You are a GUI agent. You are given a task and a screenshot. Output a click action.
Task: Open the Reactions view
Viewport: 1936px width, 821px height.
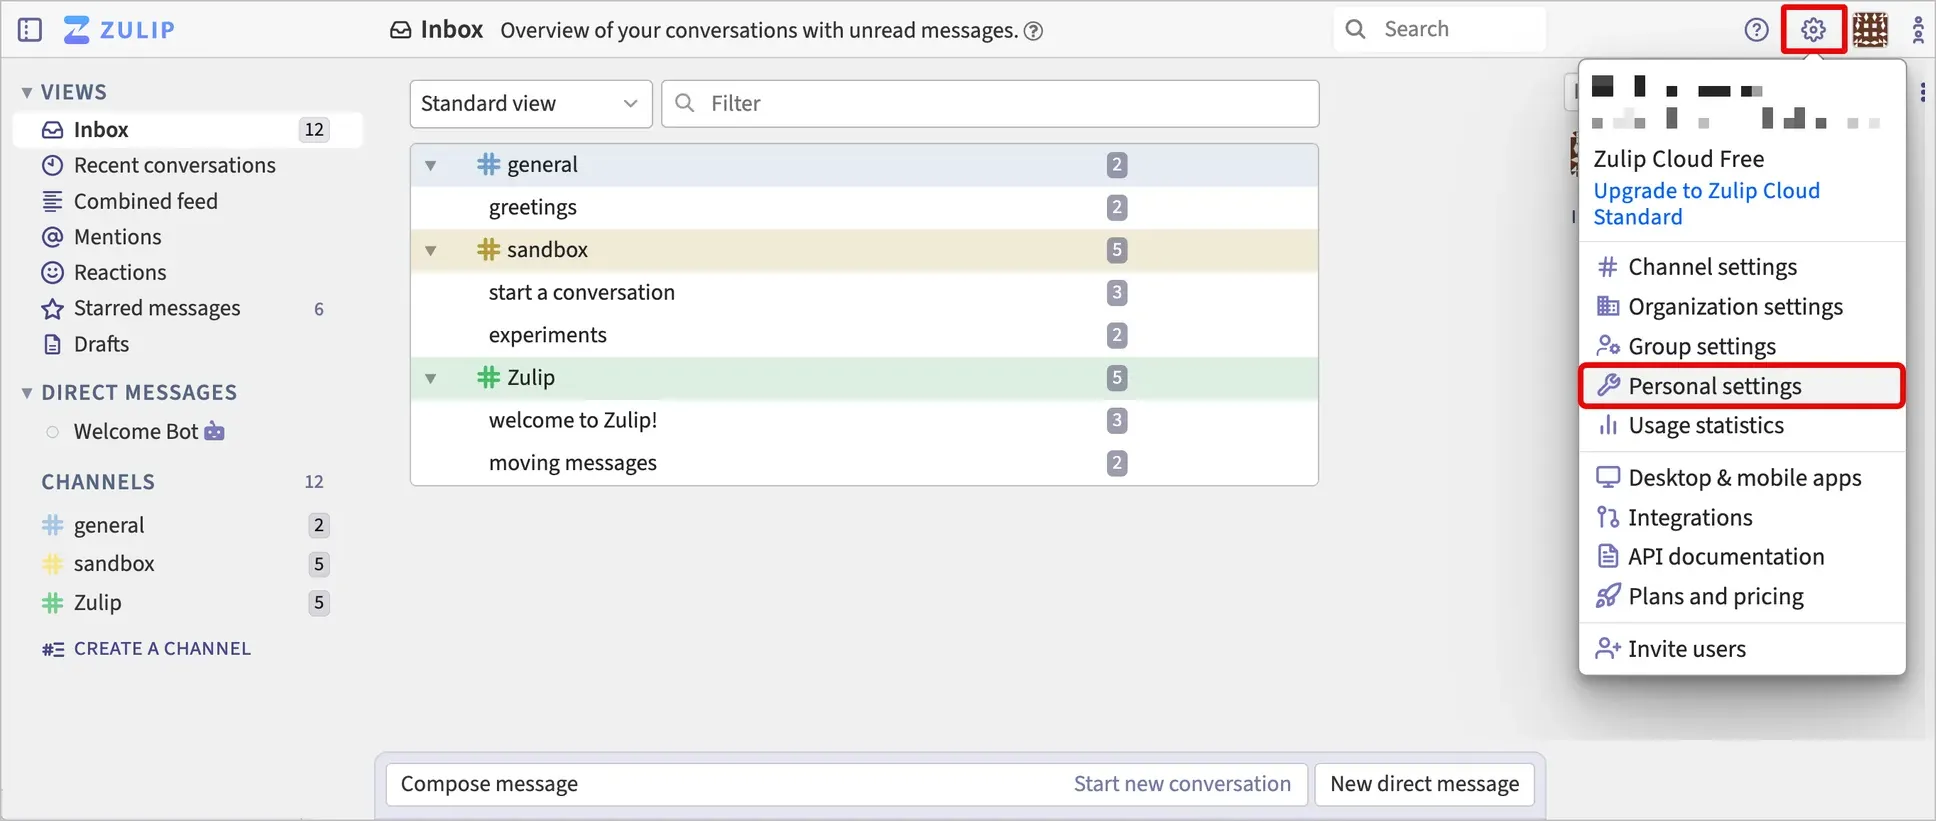[x=120, y=272]
